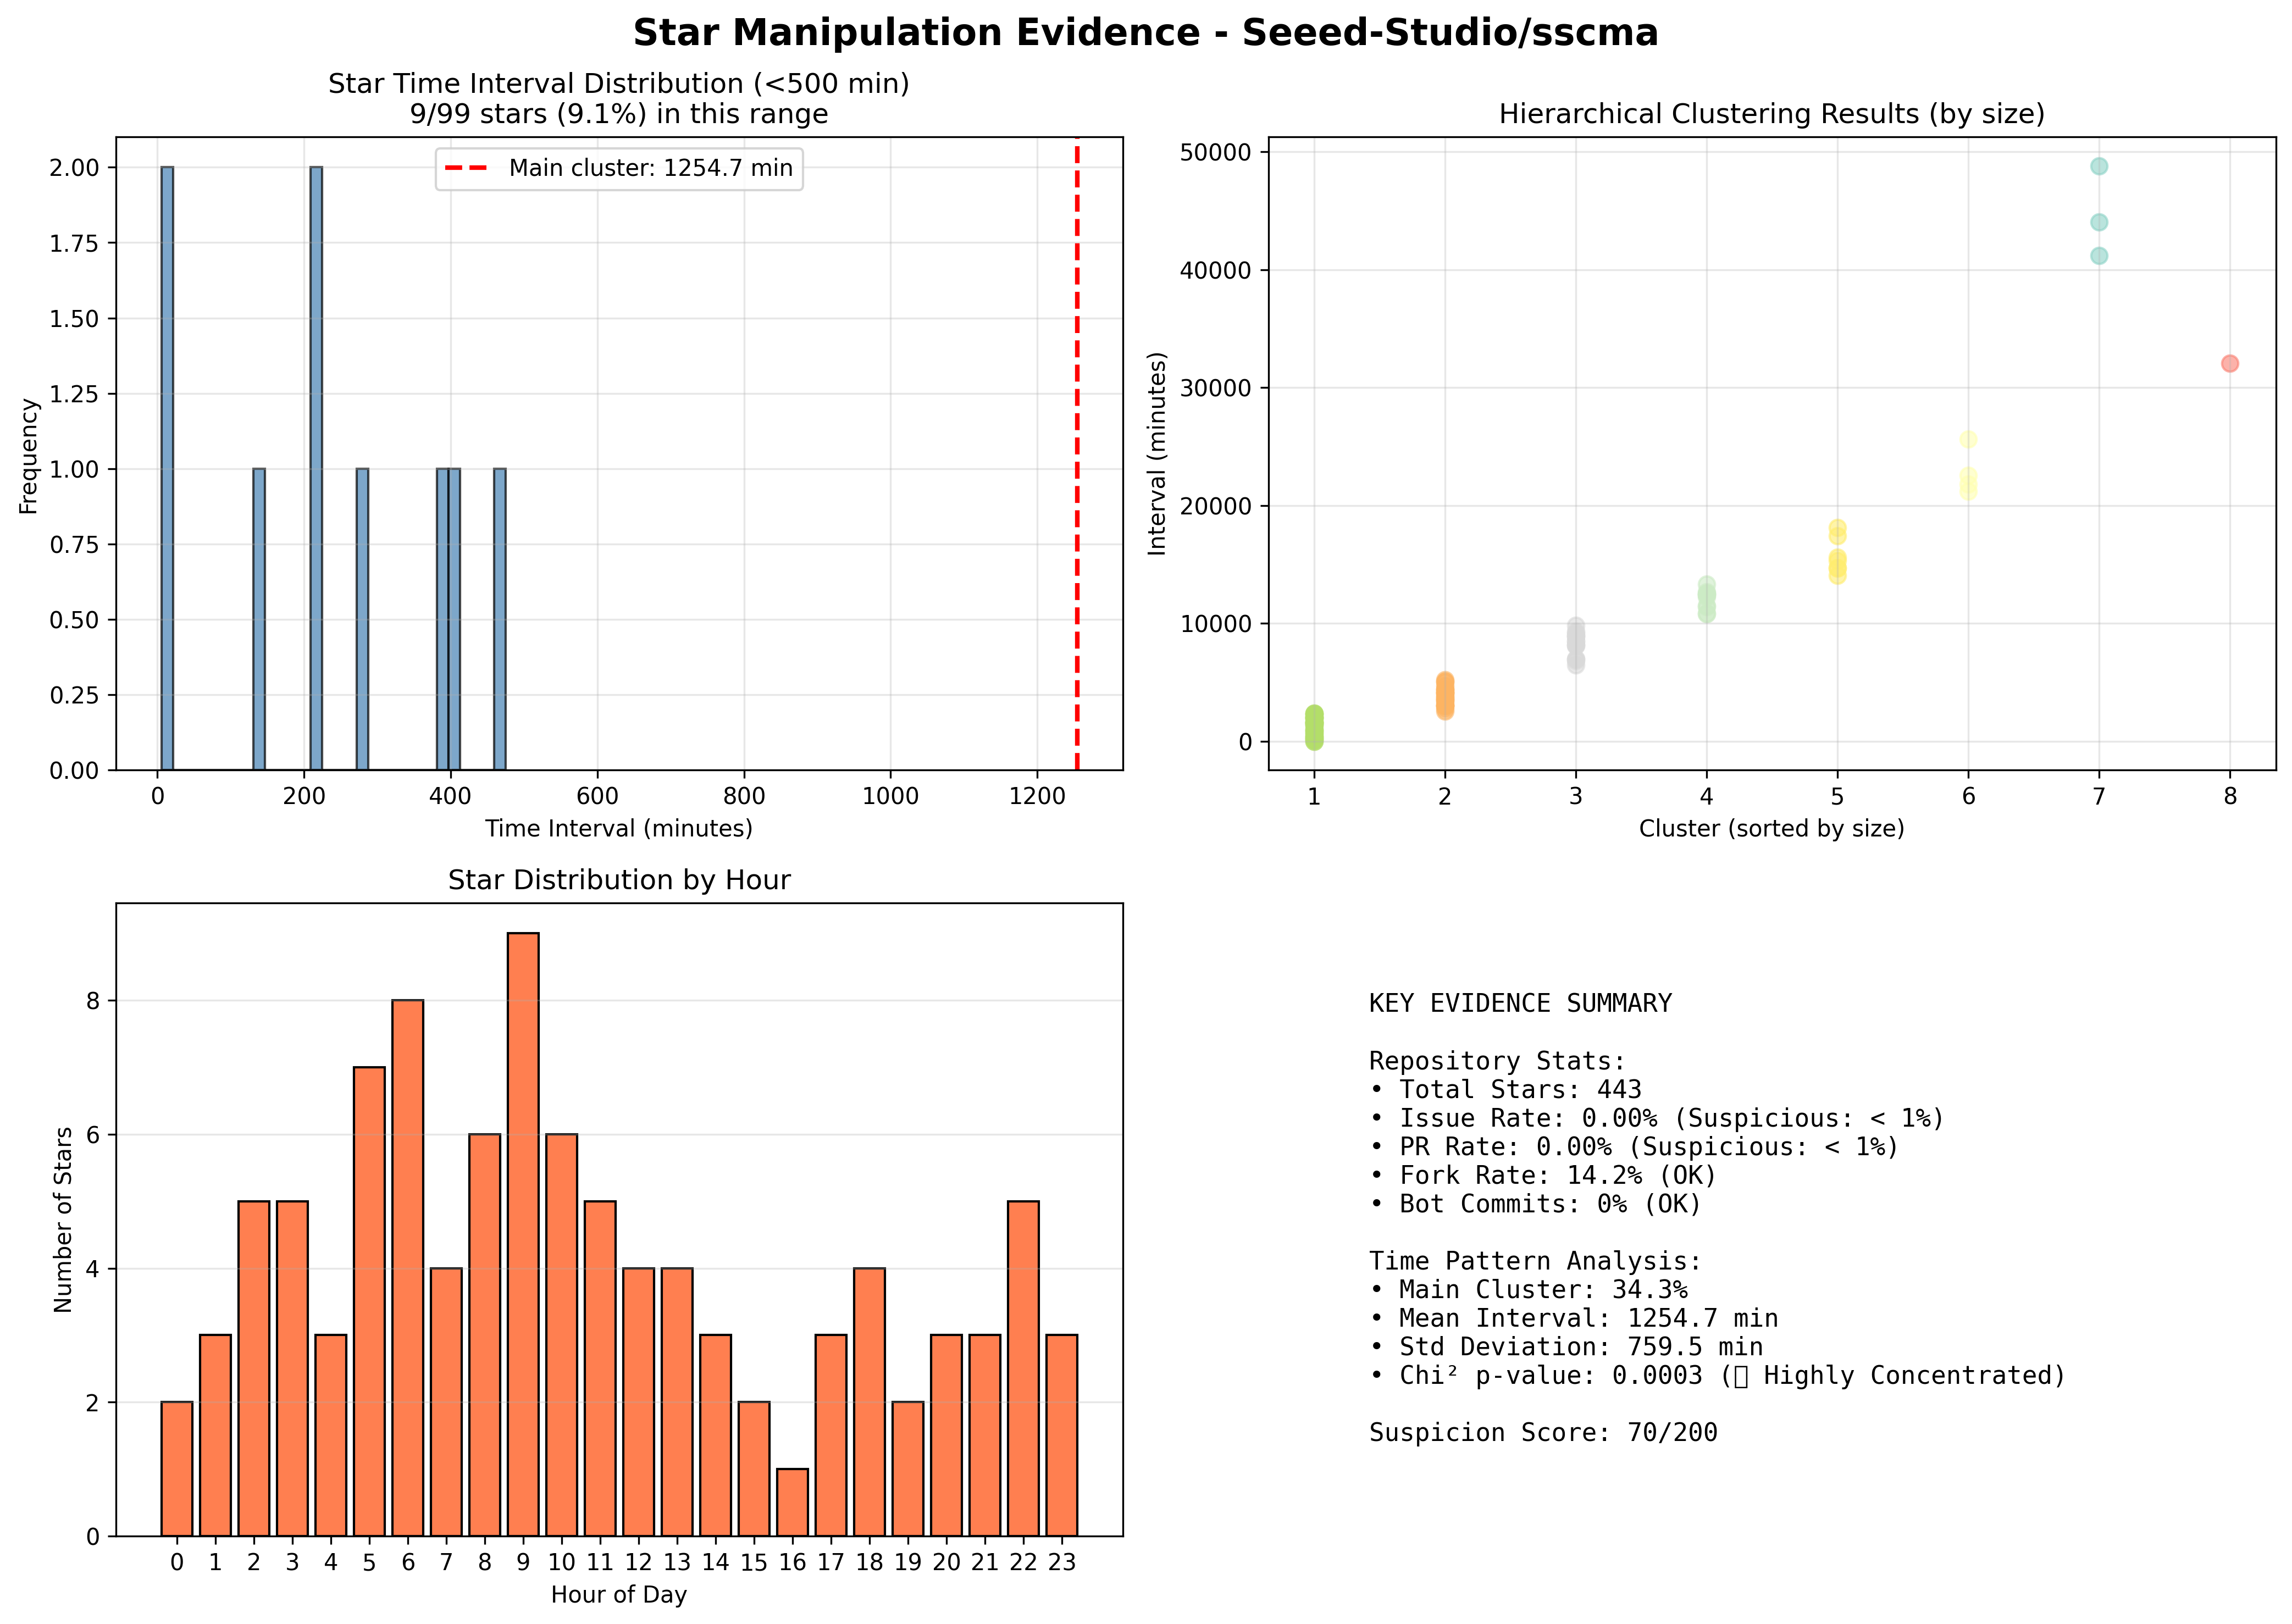This screenshot has height=1624, width=2292.
Task: Click the legend entry 'Main cluster: 1254.7 min'
Action: click(619, 168)
